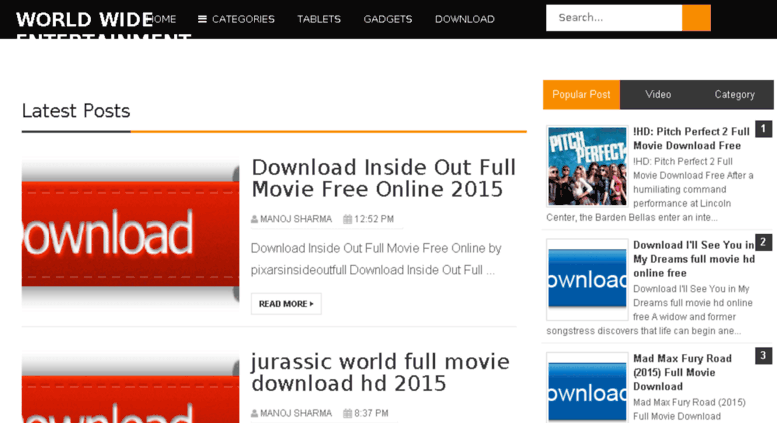Click the author icon beside Manoj Sharma on Inside Out post
This screenshot has height=423, width=777.
point(254,219)
